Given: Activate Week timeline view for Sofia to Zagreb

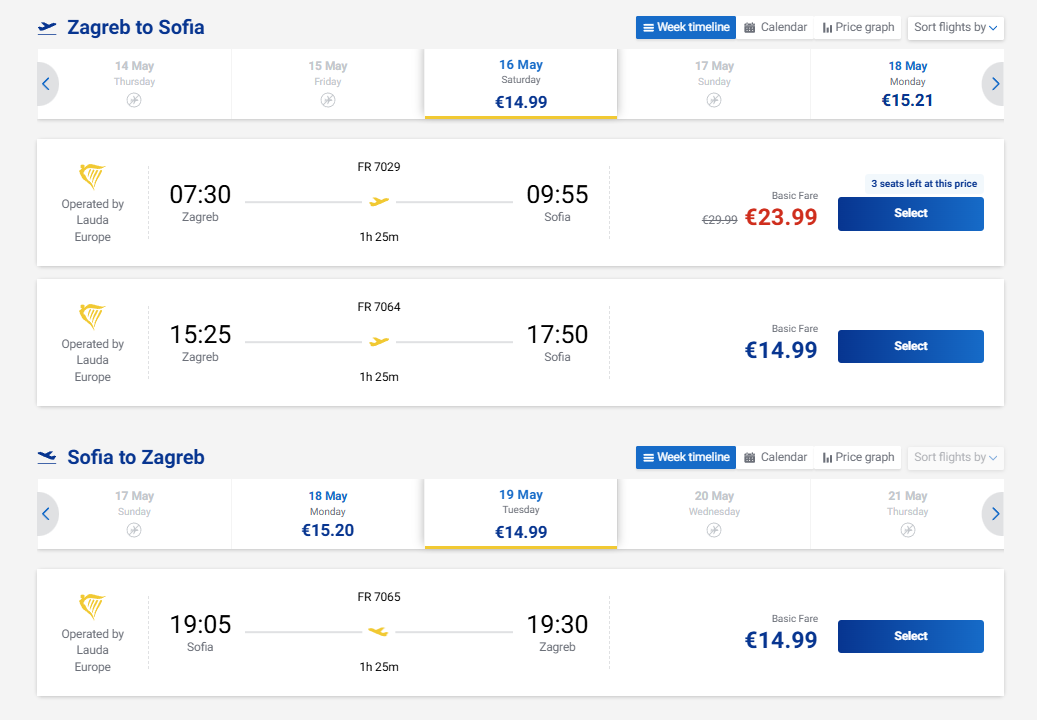Looking at the screenshot, I should click(x=686, y=457).
